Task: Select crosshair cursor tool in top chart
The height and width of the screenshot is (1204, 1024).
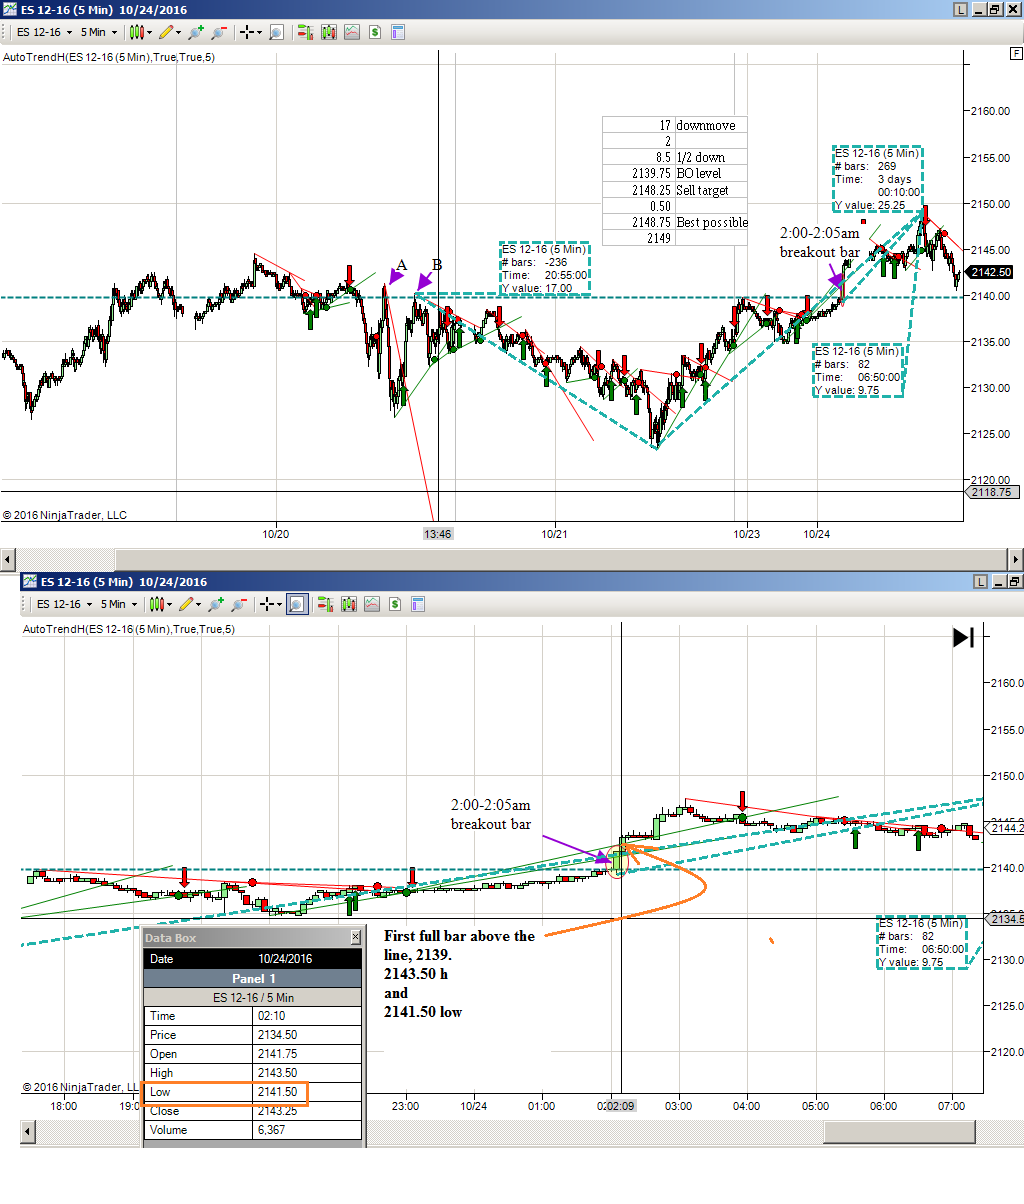Action: click(246, 32)
